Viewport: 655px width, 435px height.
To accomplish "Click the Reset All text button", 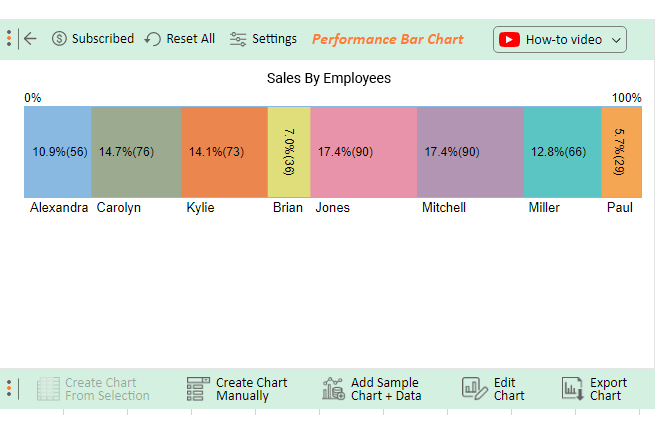I will pos(190,39).
